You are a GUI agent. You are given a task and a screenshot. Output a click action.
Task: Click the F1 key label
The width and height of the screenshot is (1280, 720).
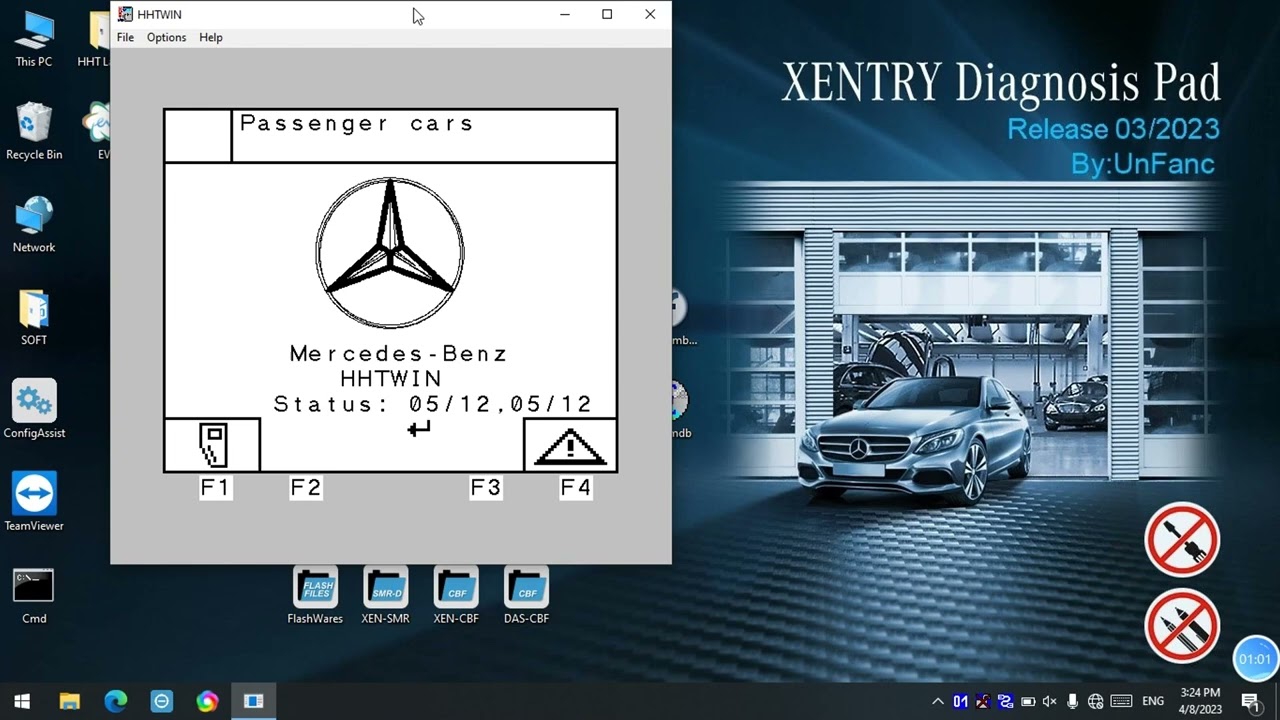pos(215,487)
